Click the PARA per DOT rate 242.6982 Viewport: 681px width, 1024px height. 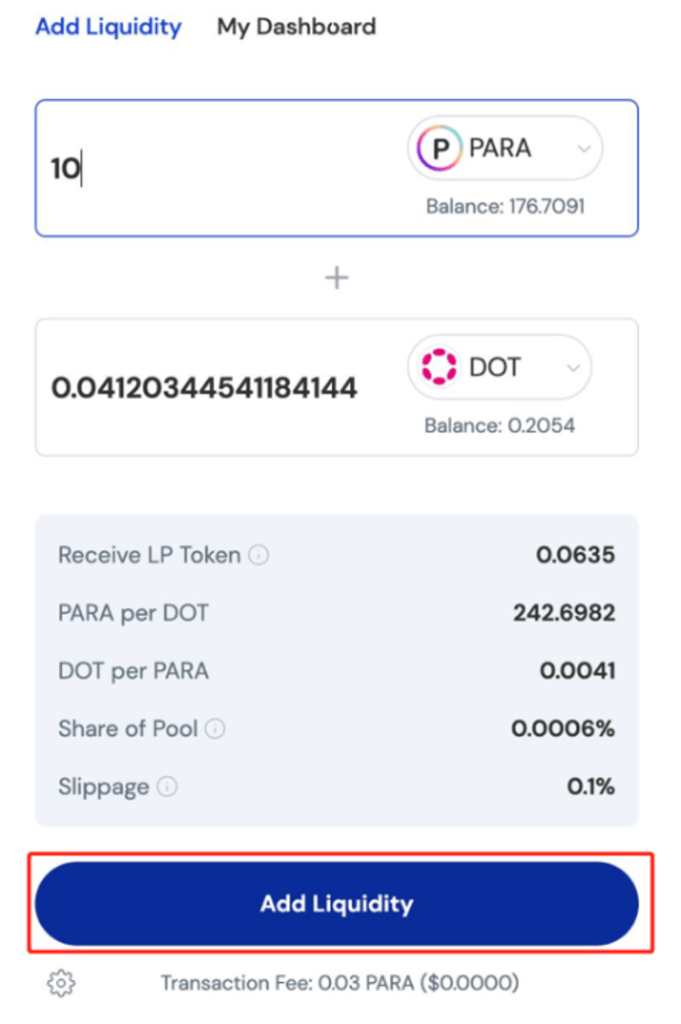tap(564, 613)
